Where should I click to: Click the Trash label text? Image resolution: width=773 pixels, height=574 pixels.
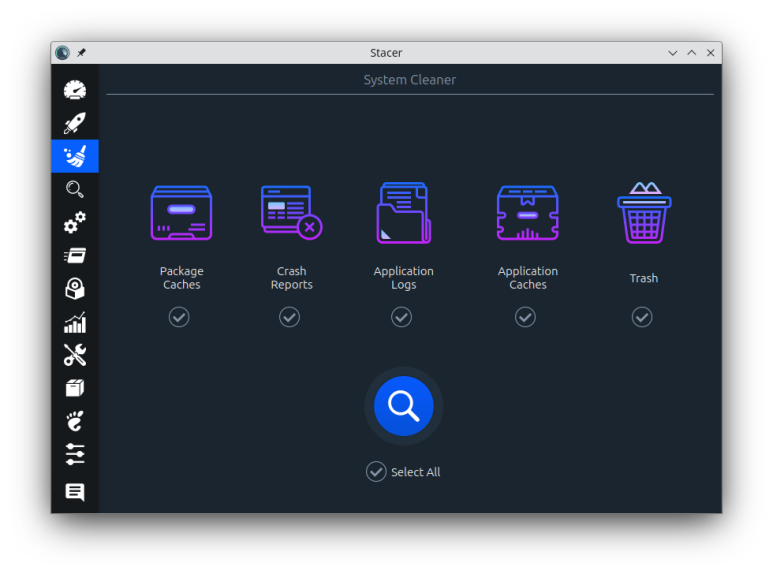644,278
